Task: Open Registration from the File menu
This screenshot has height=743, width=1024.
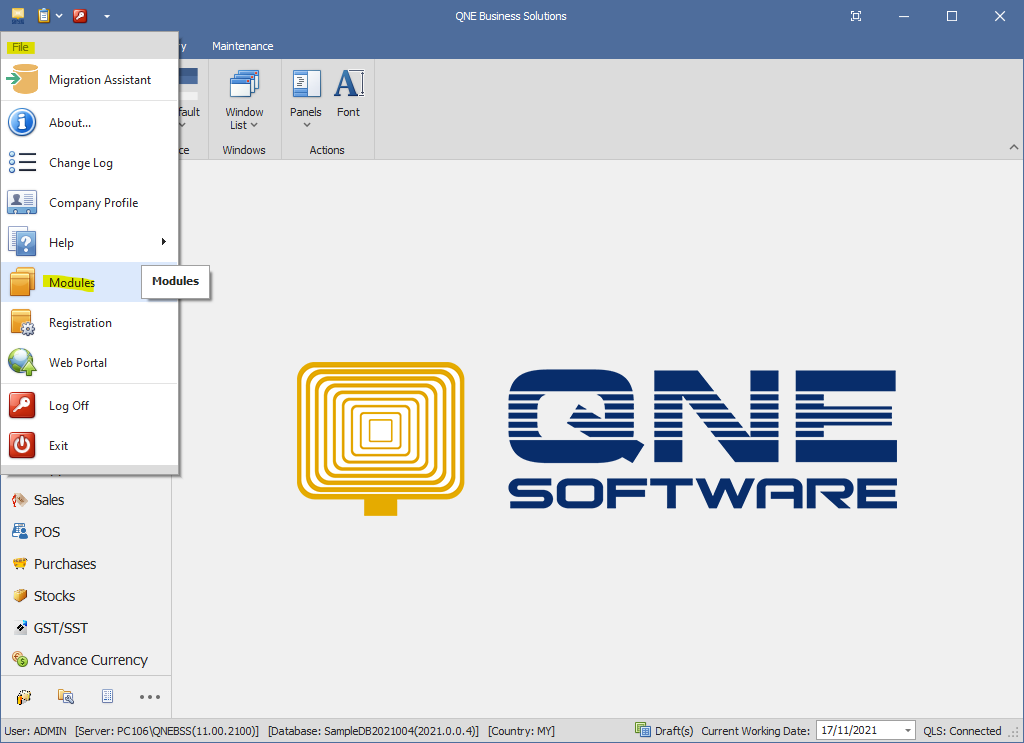Action: [x=89, y=323]
